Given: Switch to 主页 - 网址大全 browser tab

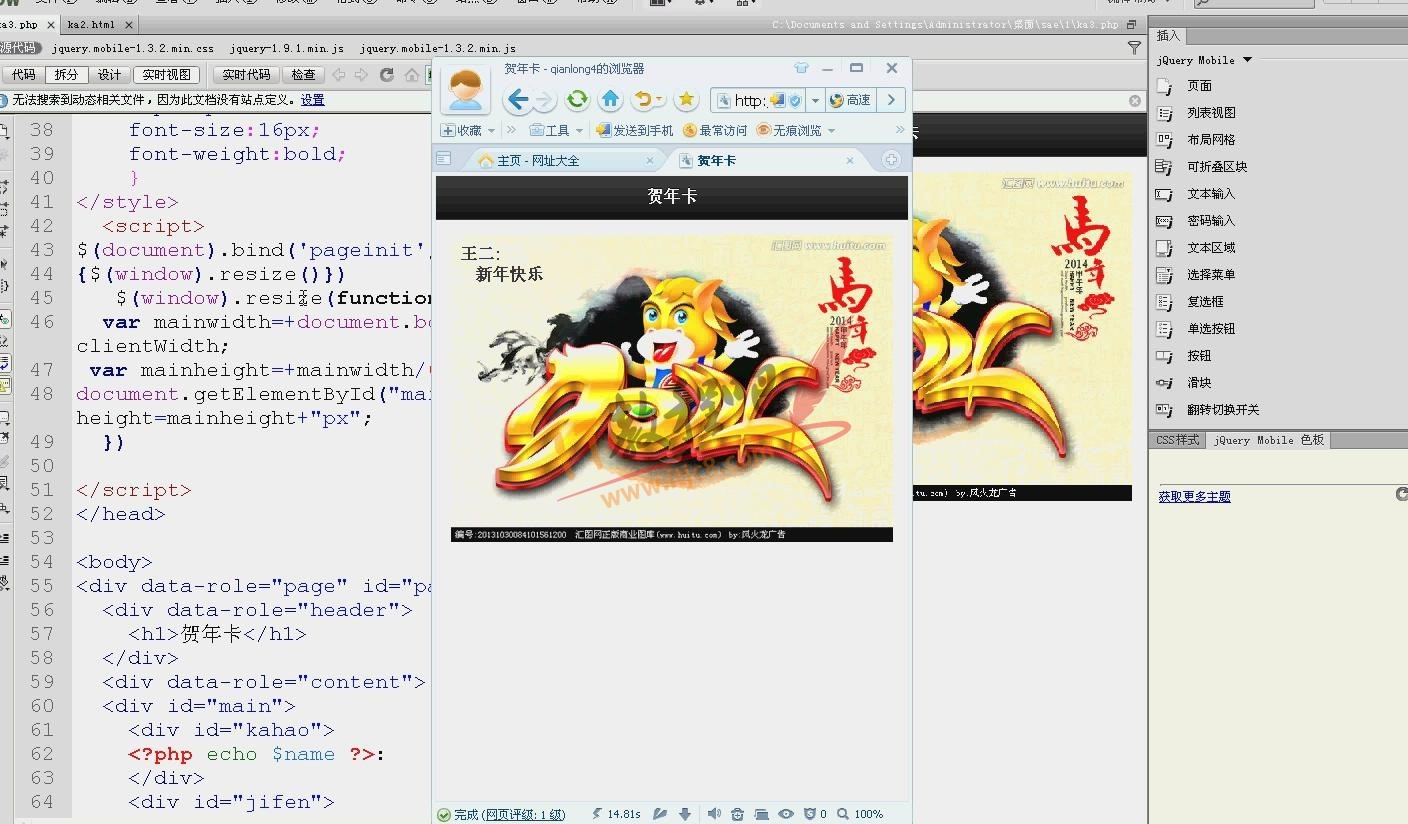Looking at the screenshot, I should click(x=564, y=160).
